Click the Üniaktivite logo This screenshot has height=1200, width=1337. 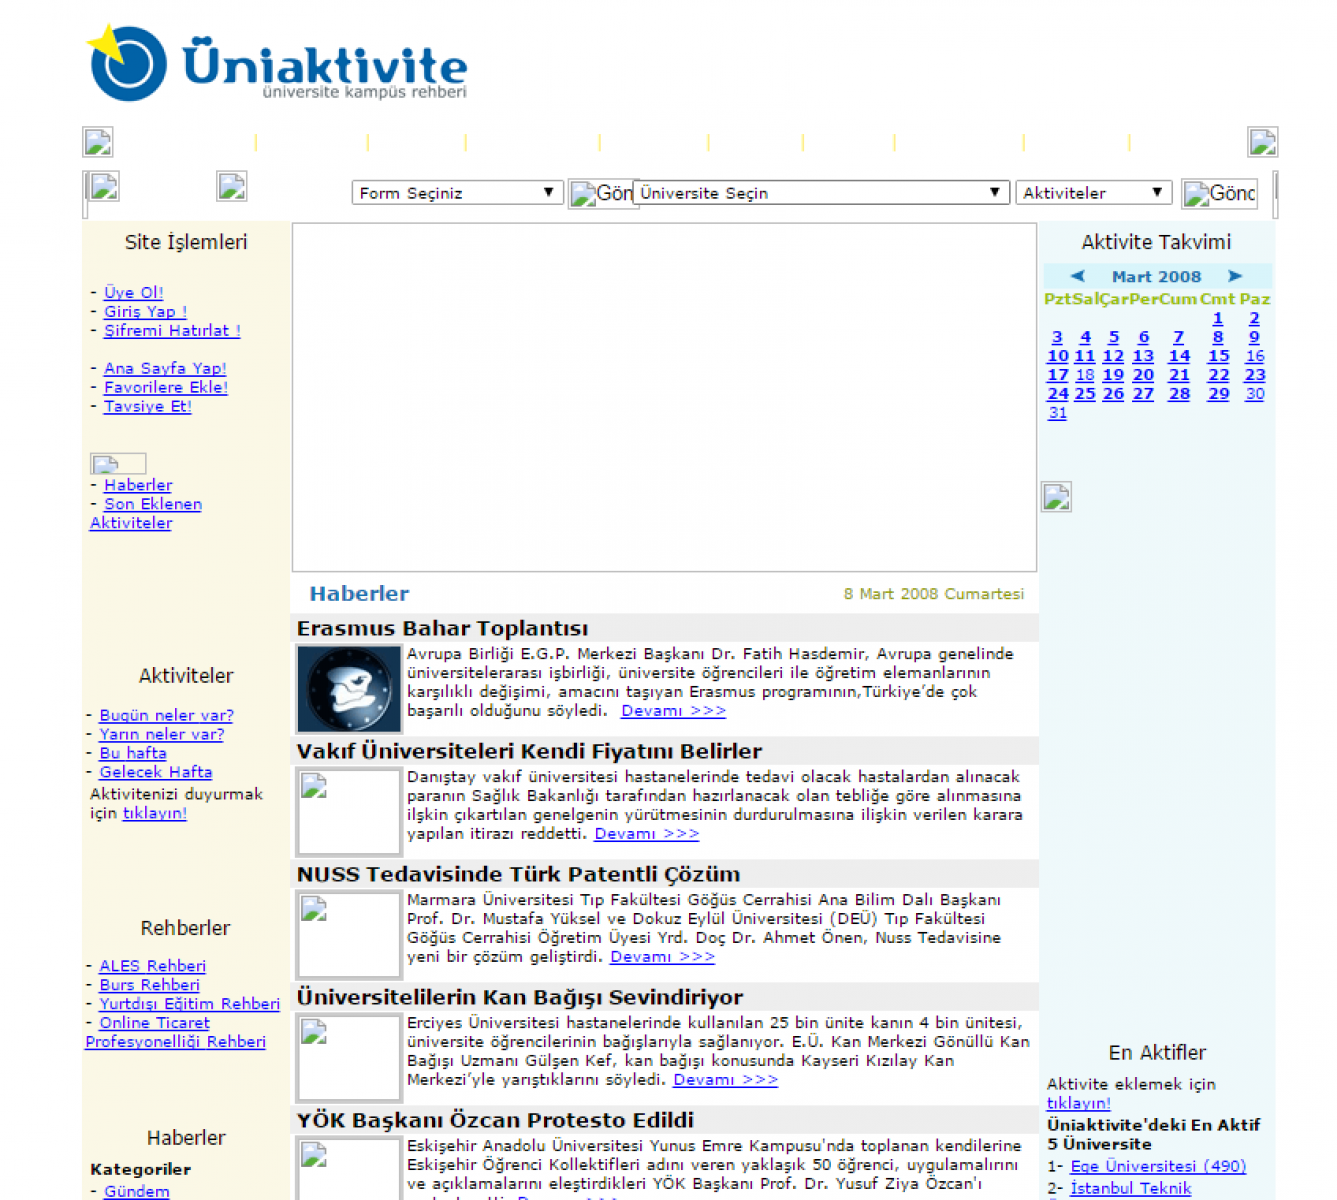coord(277,64)
